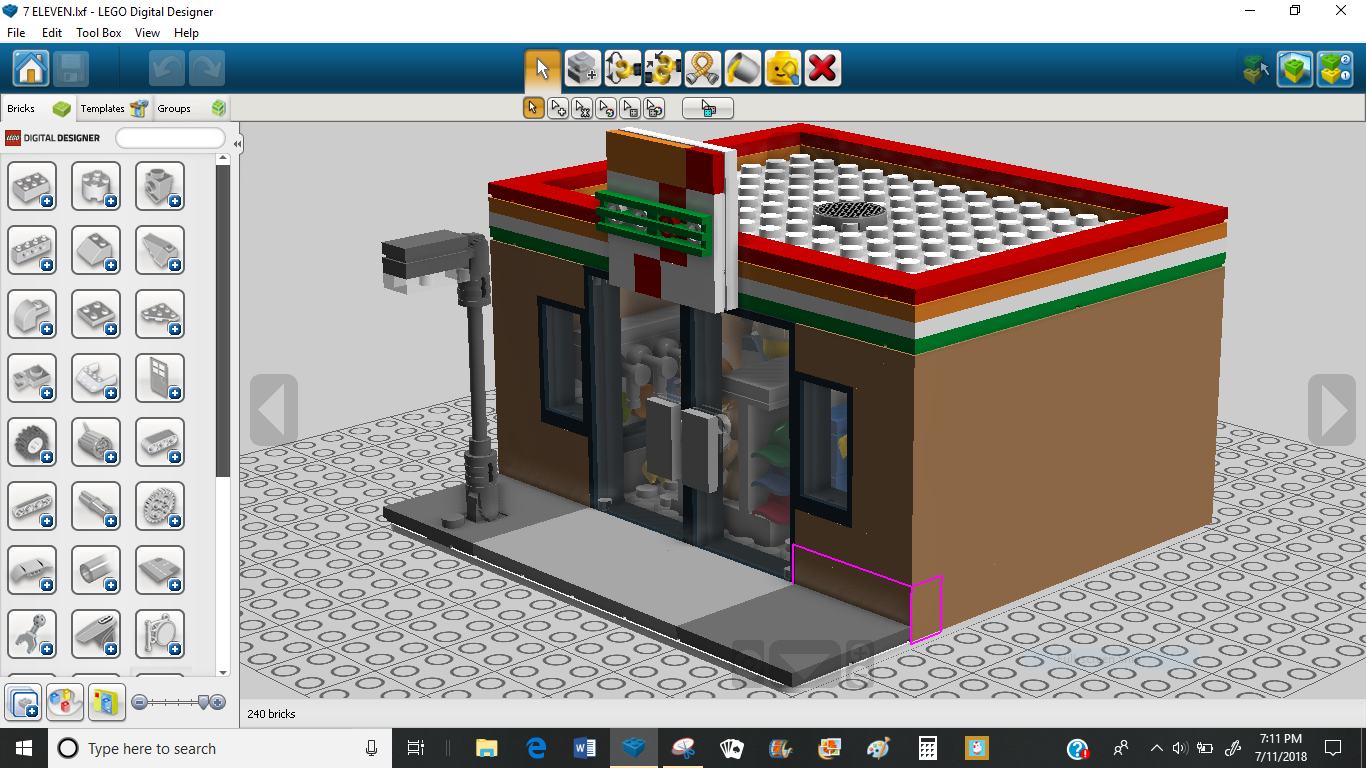Image resolution: width=1366 pixels, height=768 pixels.
Task: Select the red X Delete tool
Action: click(x=822, y=69)
